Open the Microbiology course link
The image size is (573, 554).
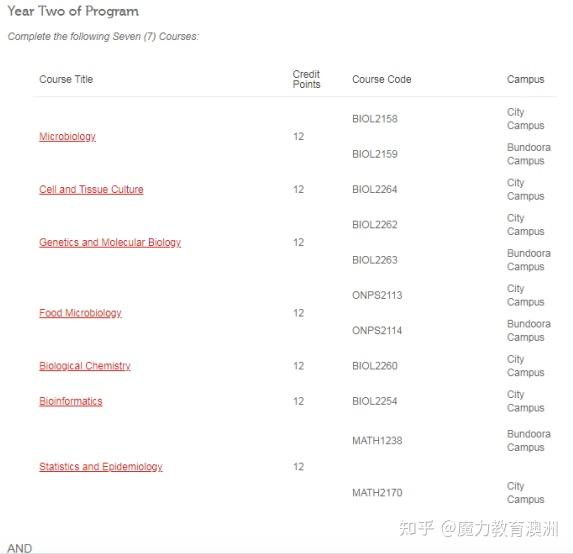pos(68,137)
